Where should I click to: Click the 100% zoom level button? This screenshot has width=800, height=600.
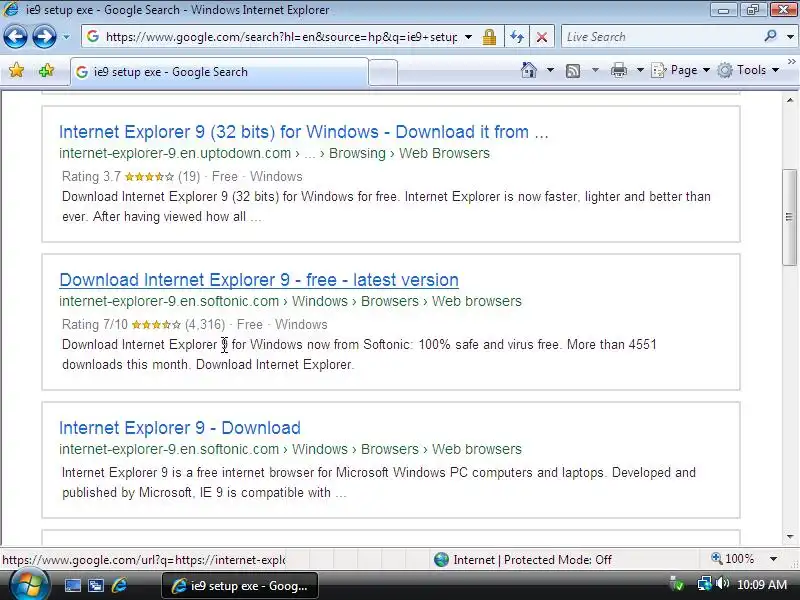[x=732, y=559]
